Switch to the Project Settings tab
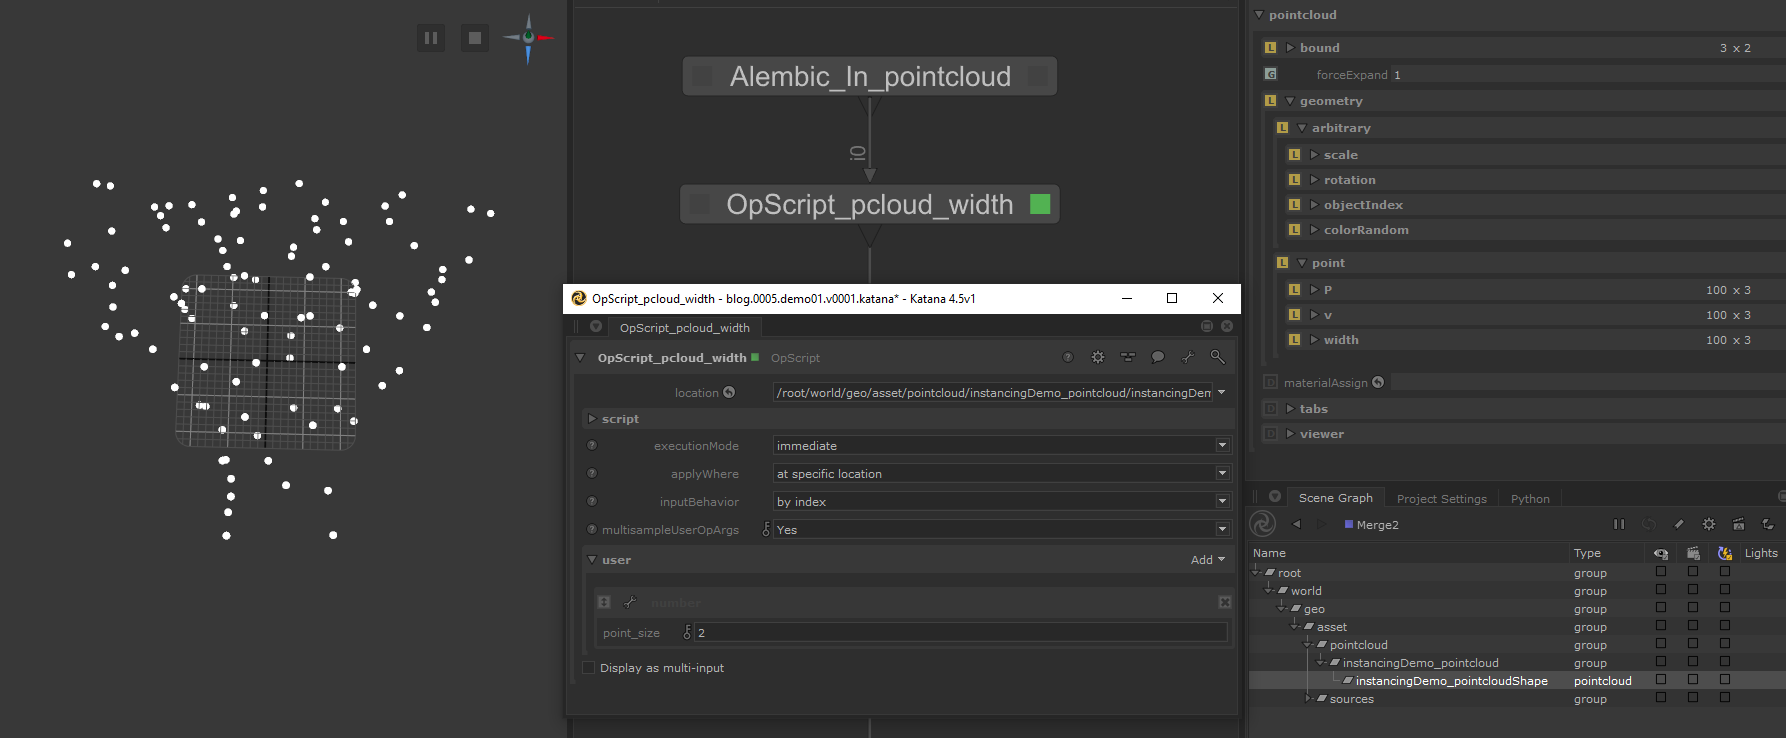 [1441, 499]
